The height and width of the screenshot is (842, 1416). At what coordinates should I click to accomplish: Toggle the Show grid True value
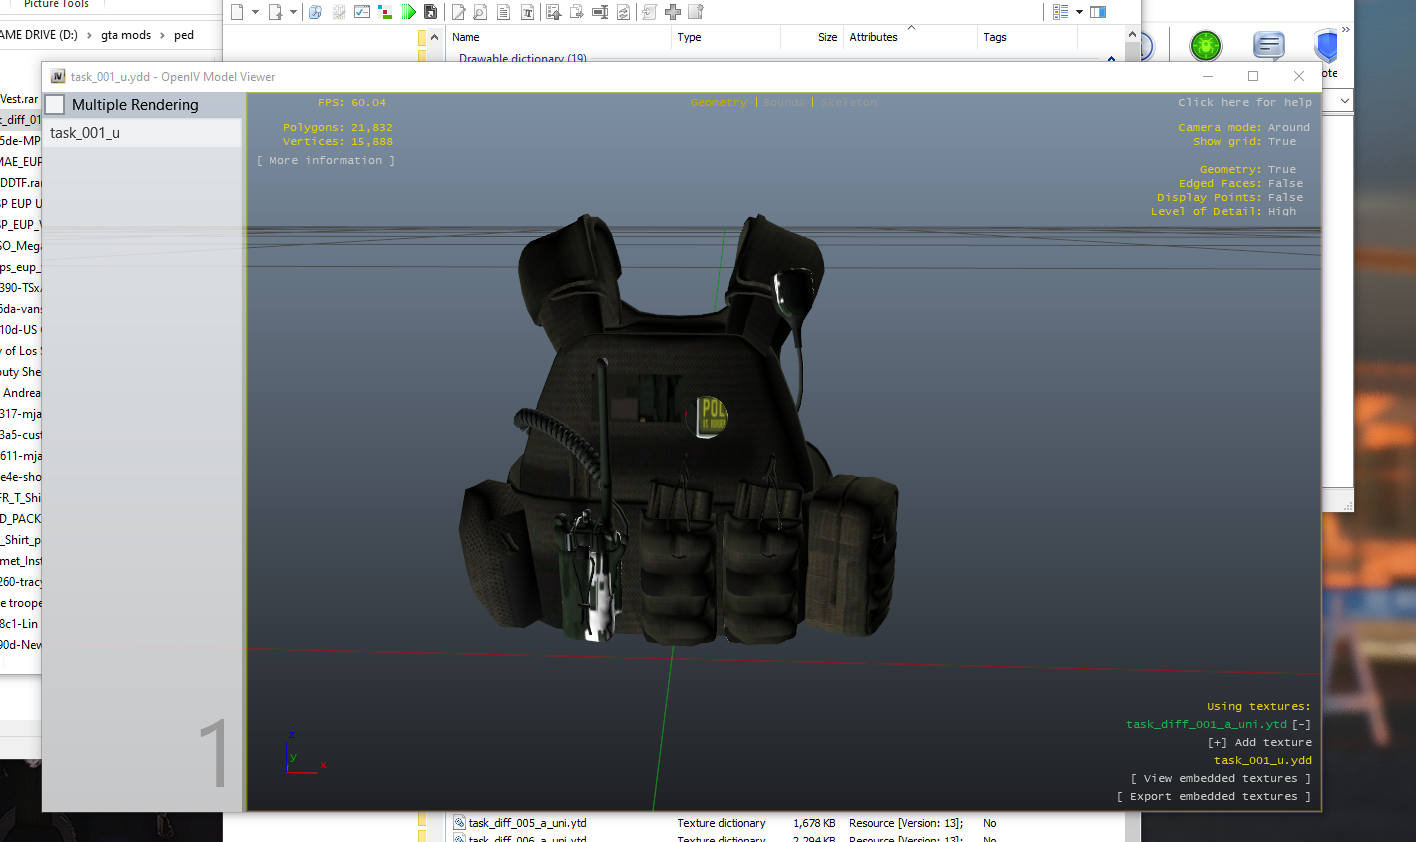[1282, 142]
